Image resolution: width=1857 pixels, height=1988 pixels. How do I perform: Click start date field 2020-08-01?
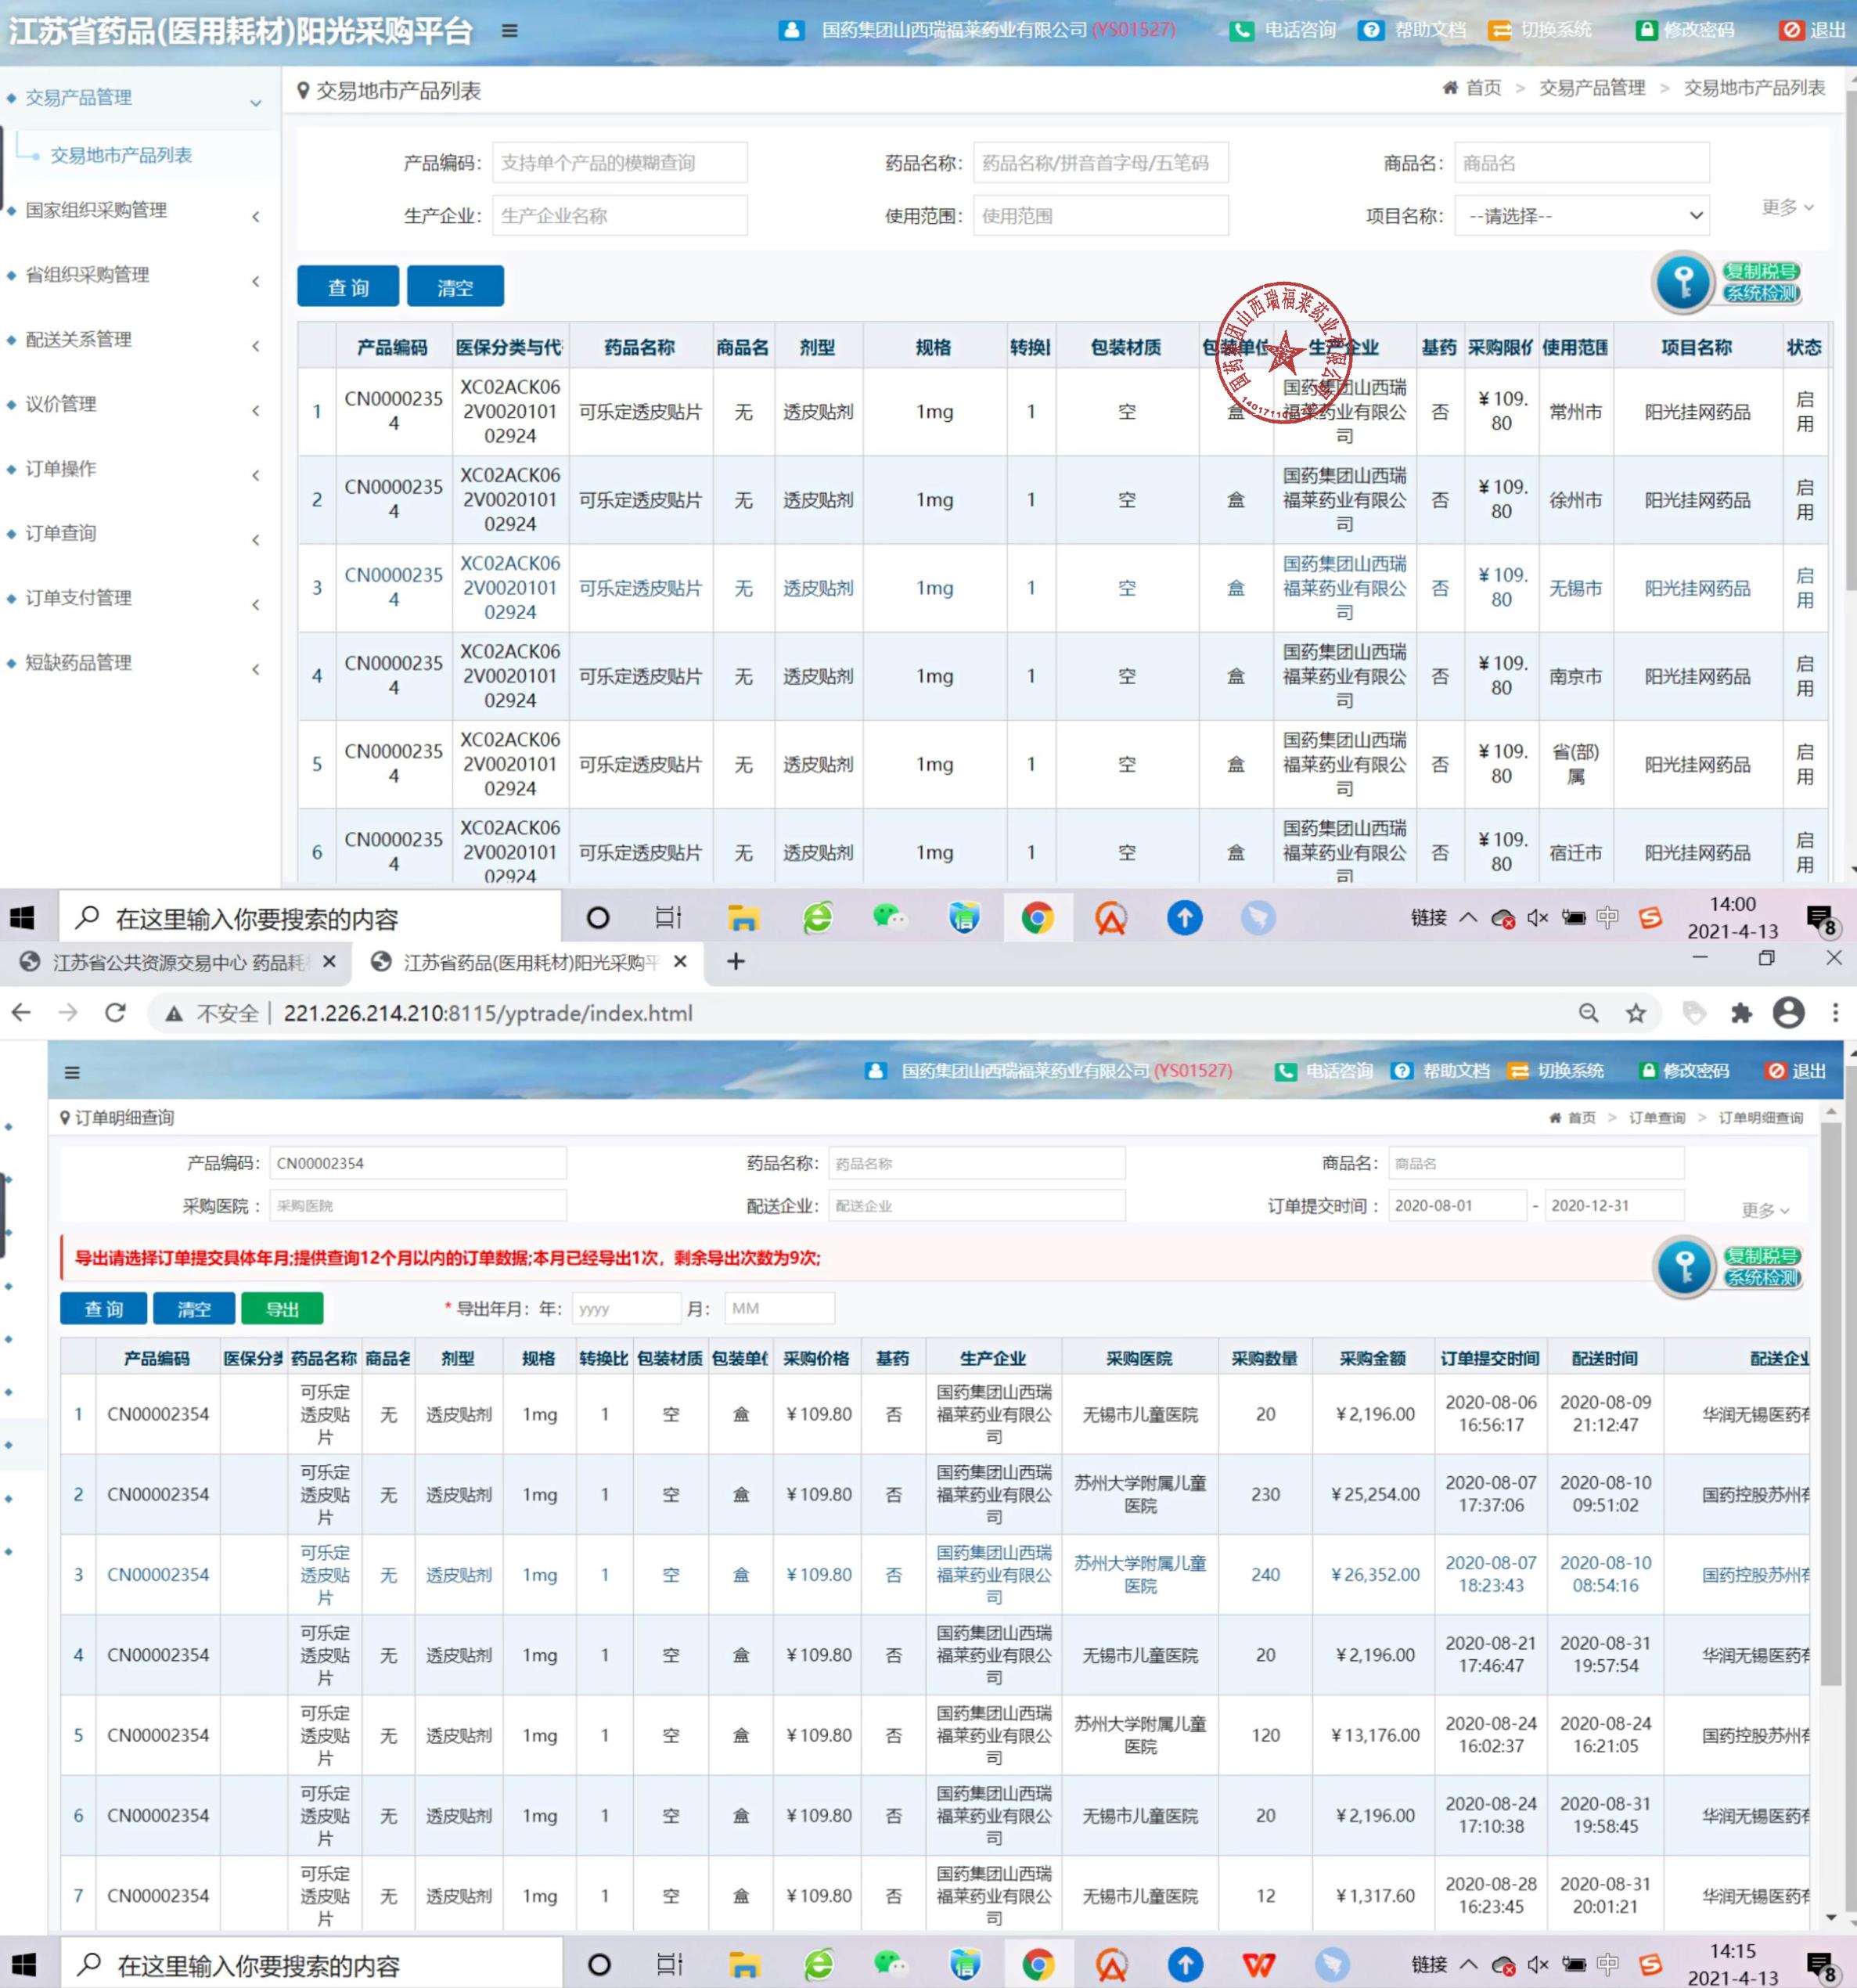pyautogui.click(x=1457, y=1206)
